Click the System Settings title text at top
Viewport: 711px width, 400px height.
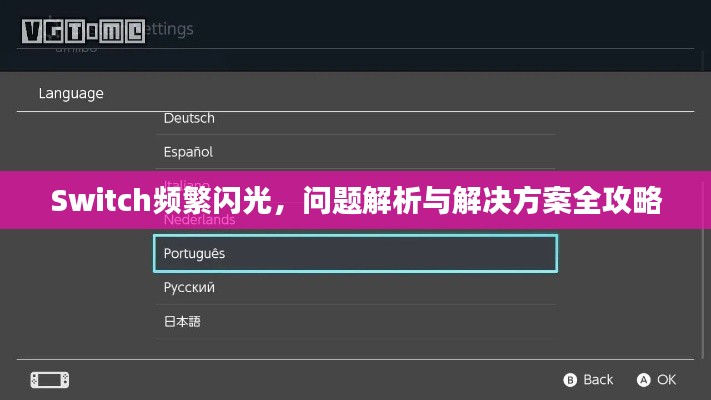coord(170,29)
